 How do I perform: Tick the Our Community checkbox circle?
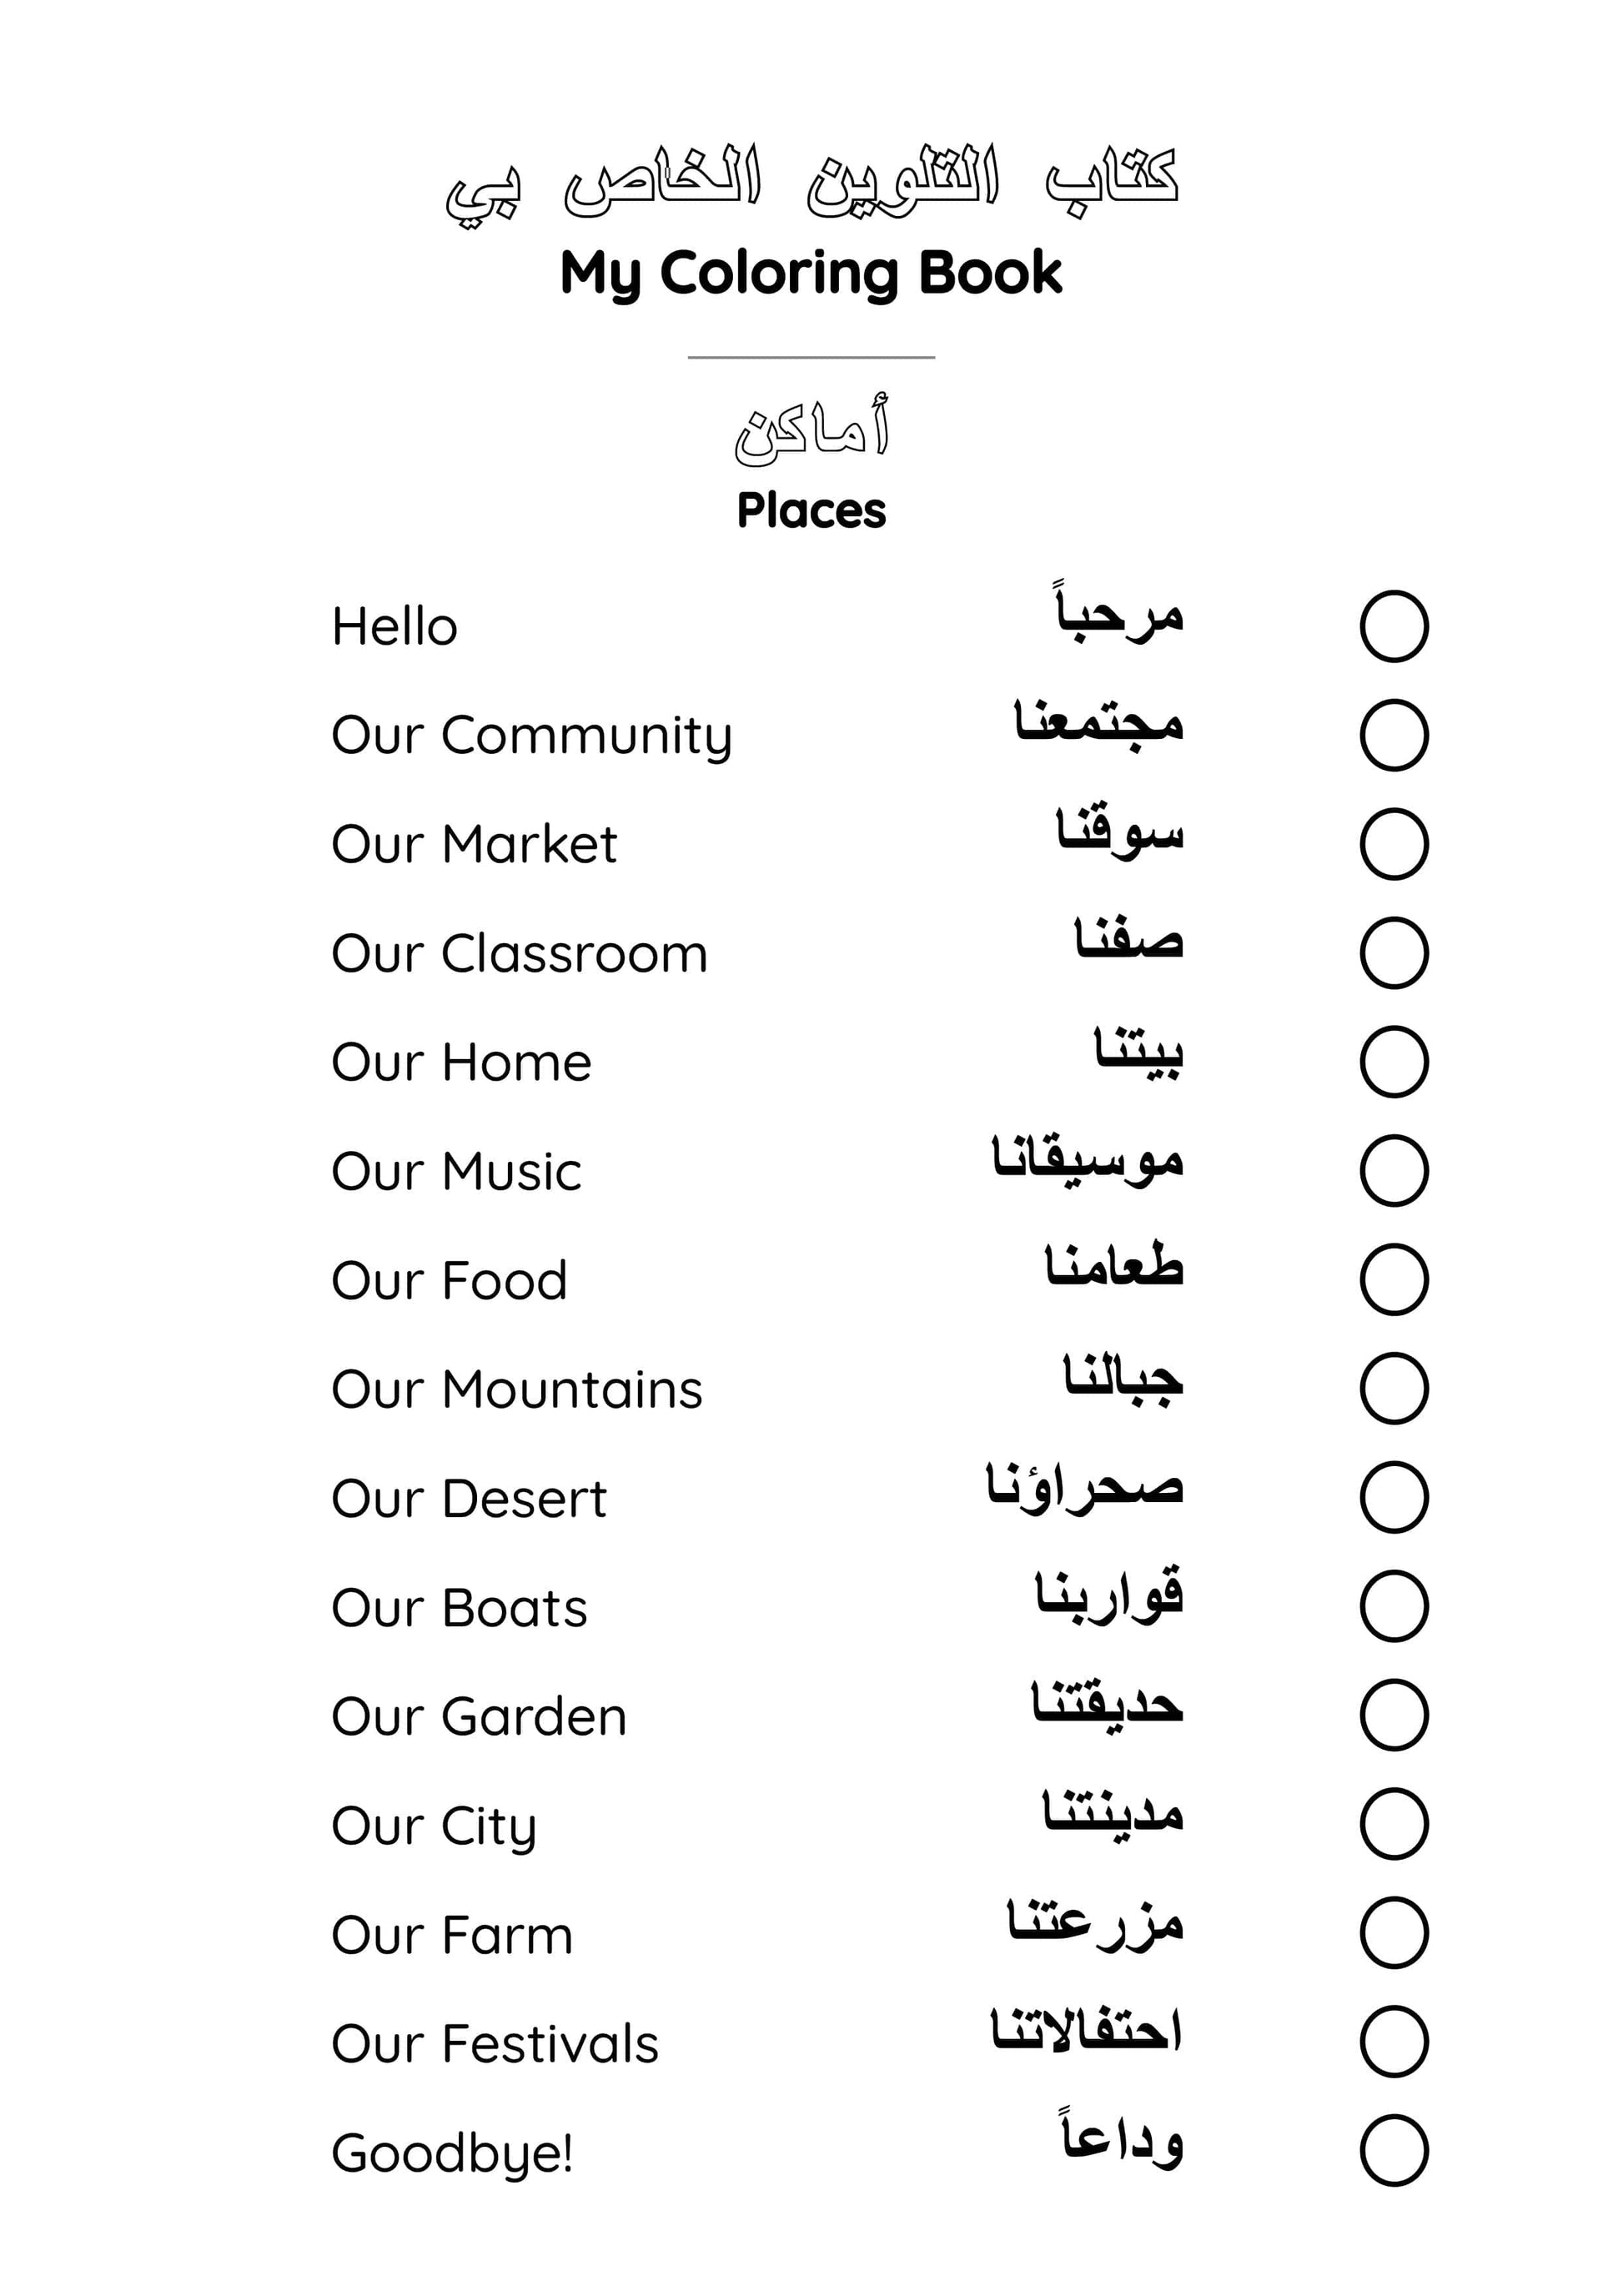[1393, 735]
